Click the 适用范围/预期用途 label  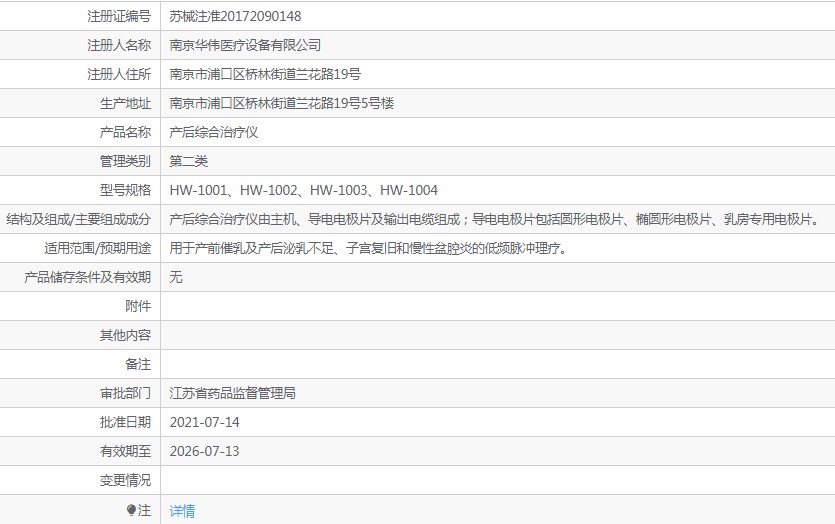coord(98,248)
